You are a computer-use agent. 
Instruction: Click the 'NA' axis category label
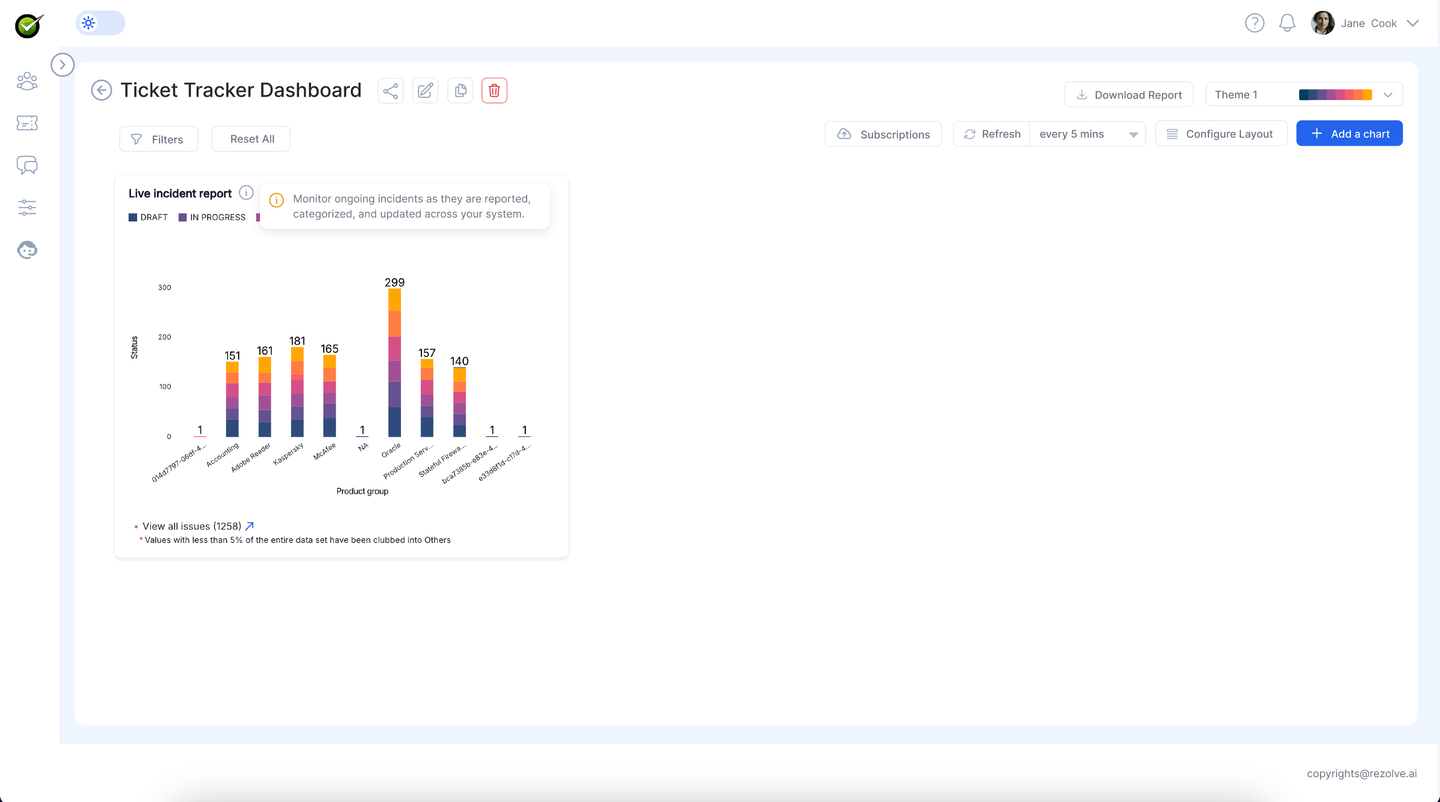click(x=363, y=447)
